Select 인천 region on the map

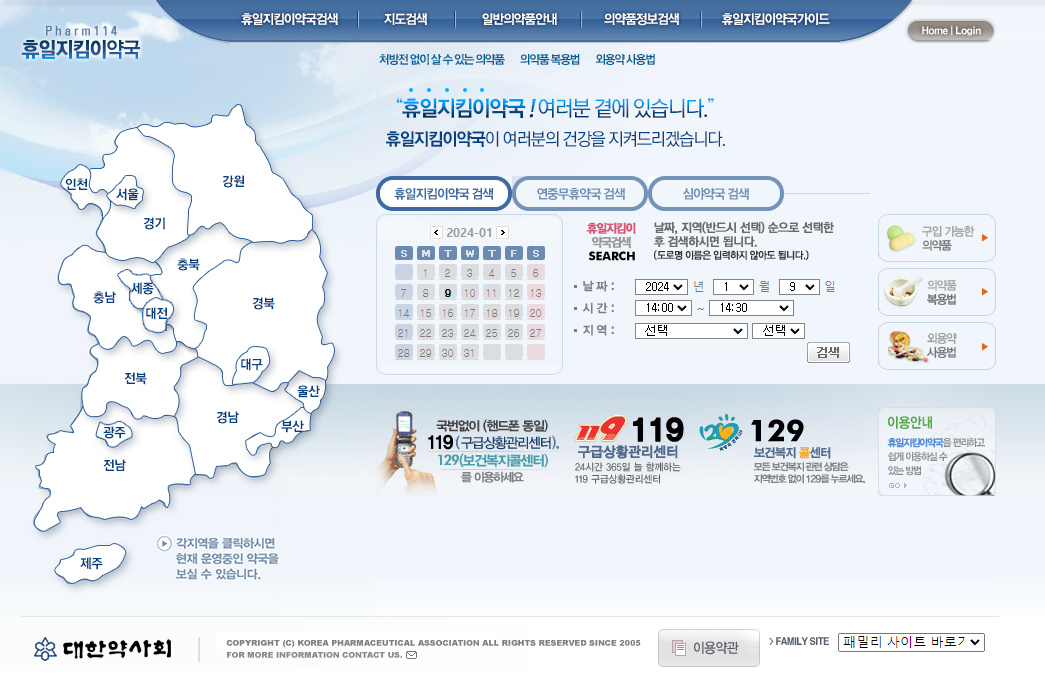click(76, 184)
